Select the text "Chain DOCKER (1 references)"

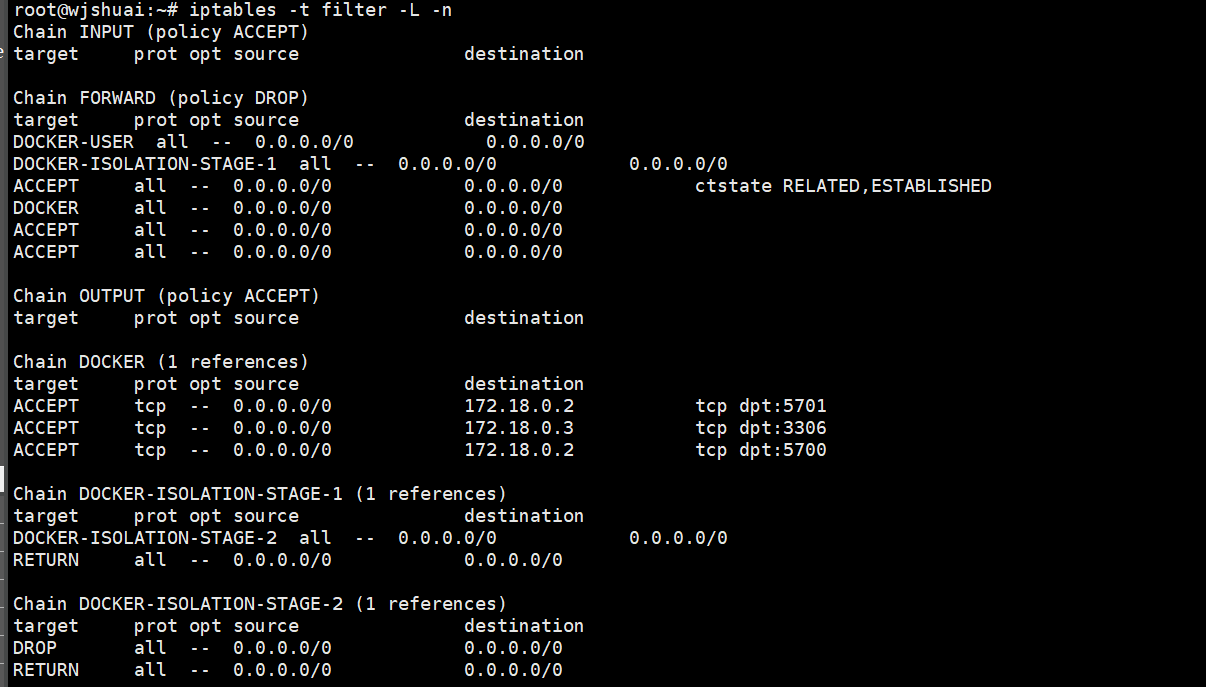tap(161, 362)
